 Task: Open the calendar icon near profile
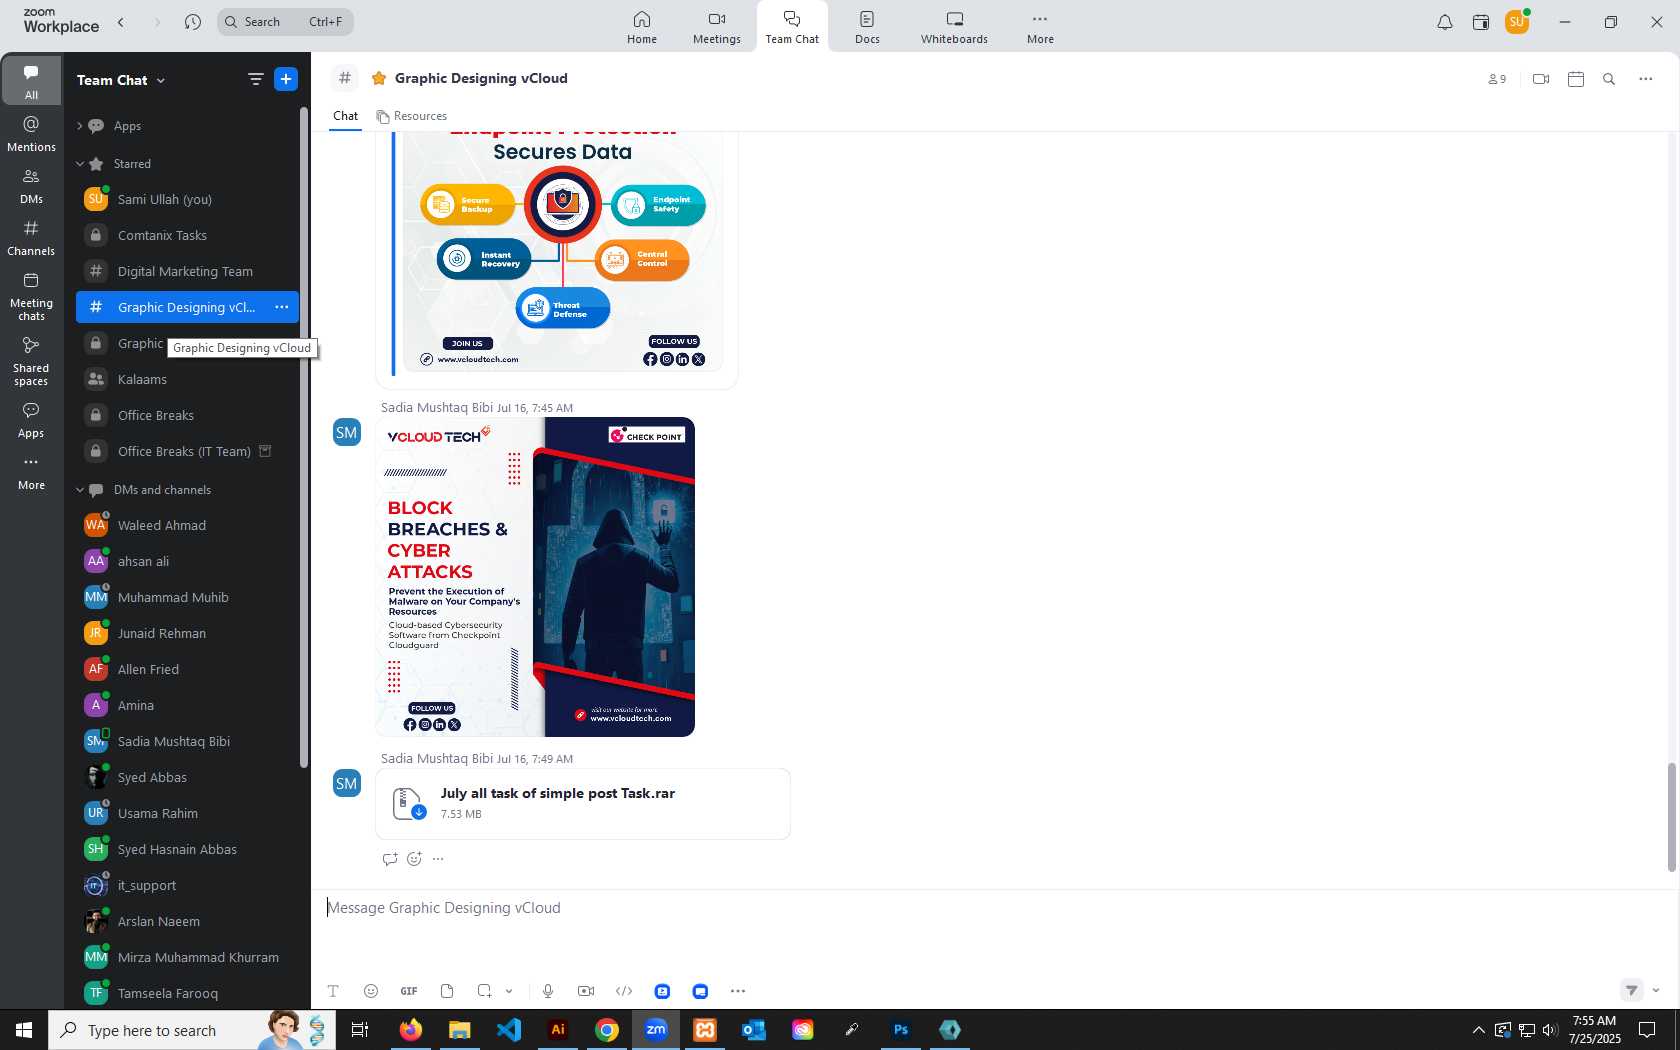click(1481, 22)
